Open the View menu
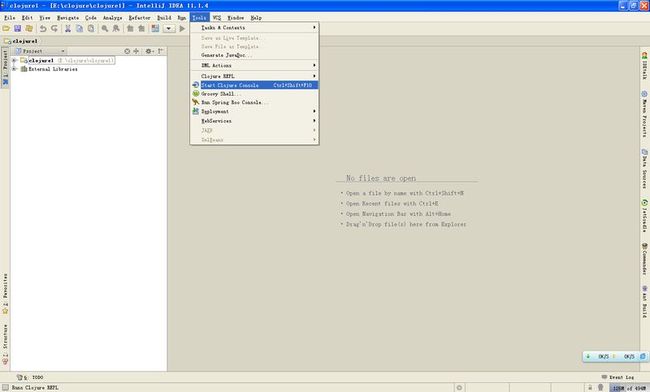Image resolution: width=650 pixels, height=392 pixels. [x=45, y=18]
